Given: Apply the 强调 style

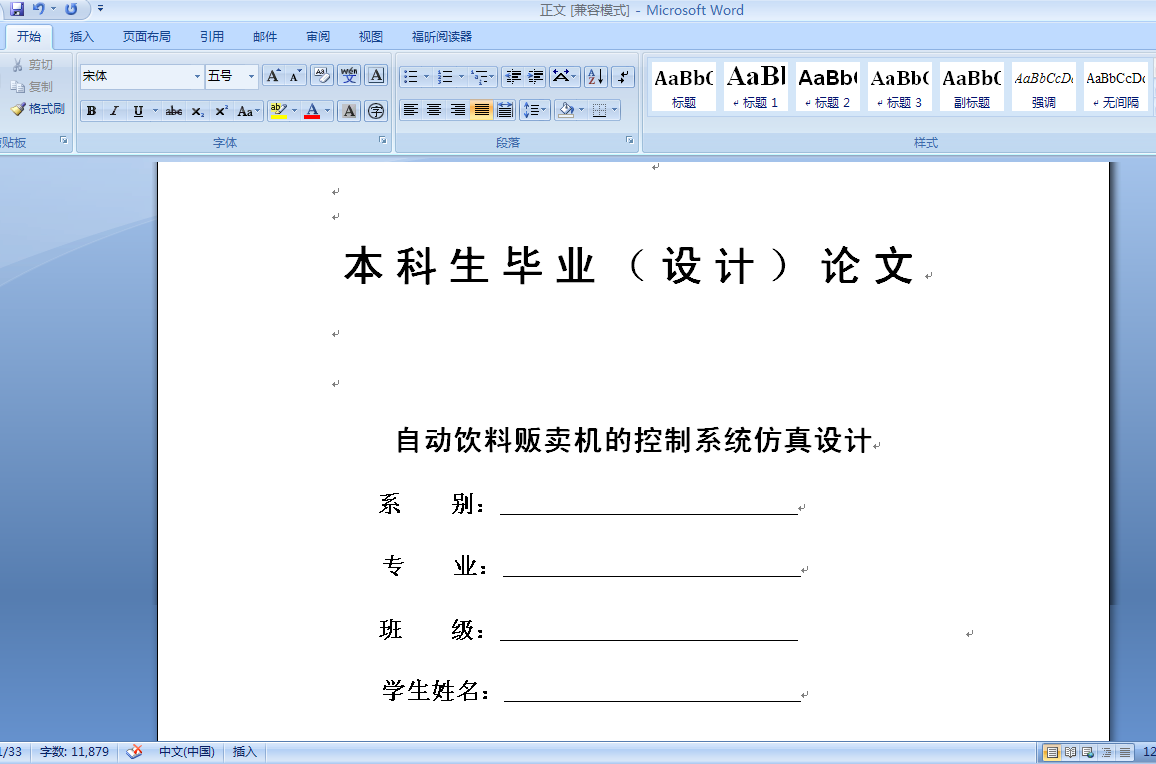Looking at the screenshot, I should coord(1044,86).
